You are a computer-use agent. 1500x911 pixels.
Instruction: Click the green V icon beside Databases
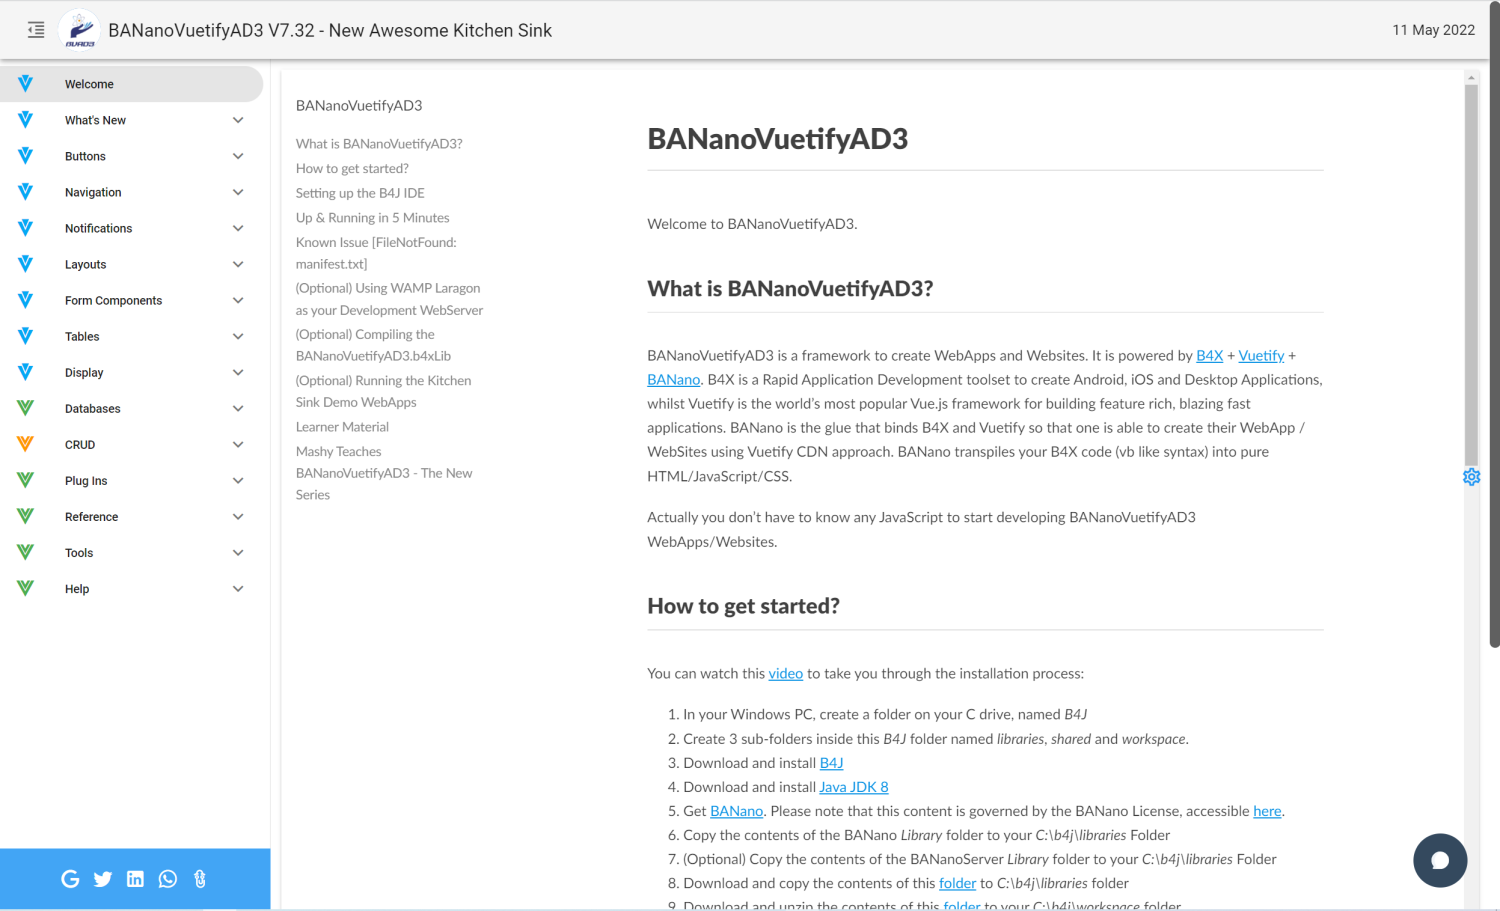click(25, 408)
